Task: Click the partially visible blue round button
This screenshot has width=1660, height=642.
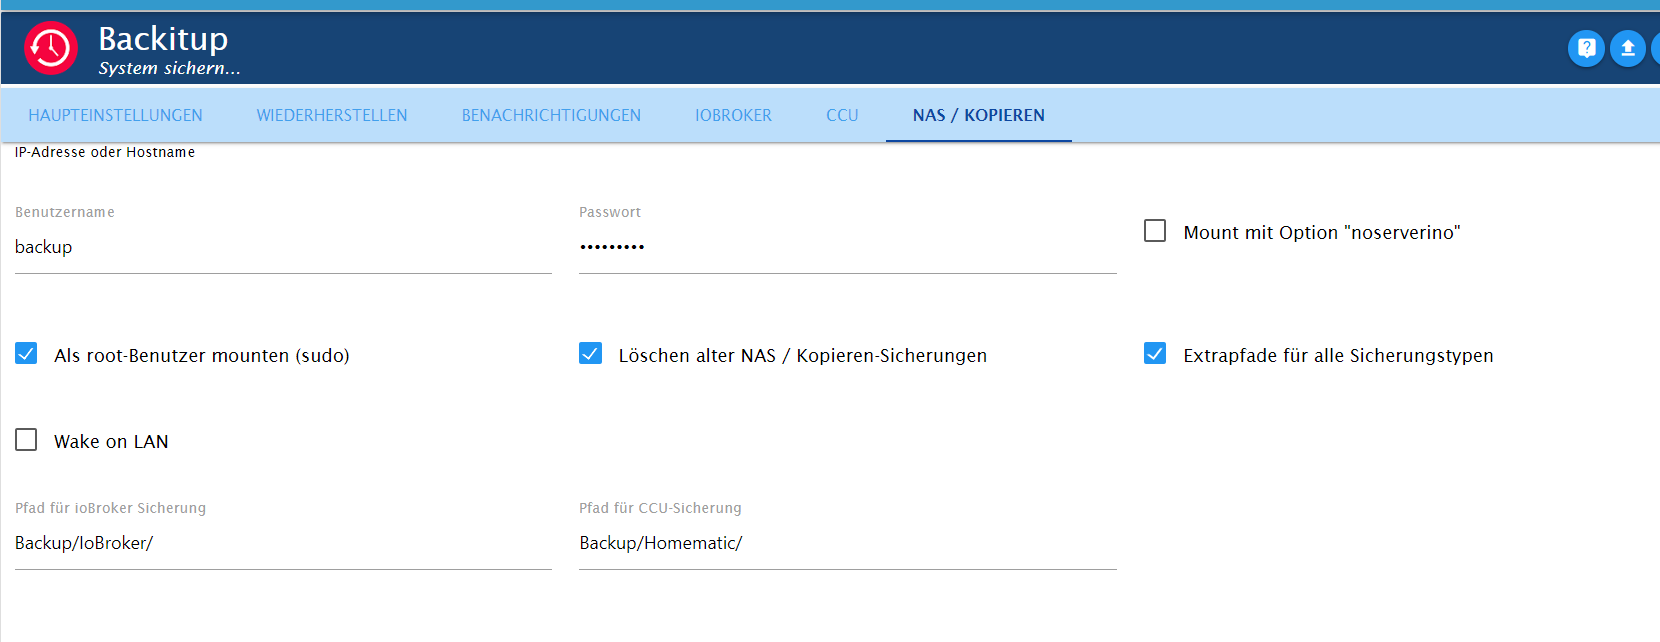Action: click(1656, 48)
